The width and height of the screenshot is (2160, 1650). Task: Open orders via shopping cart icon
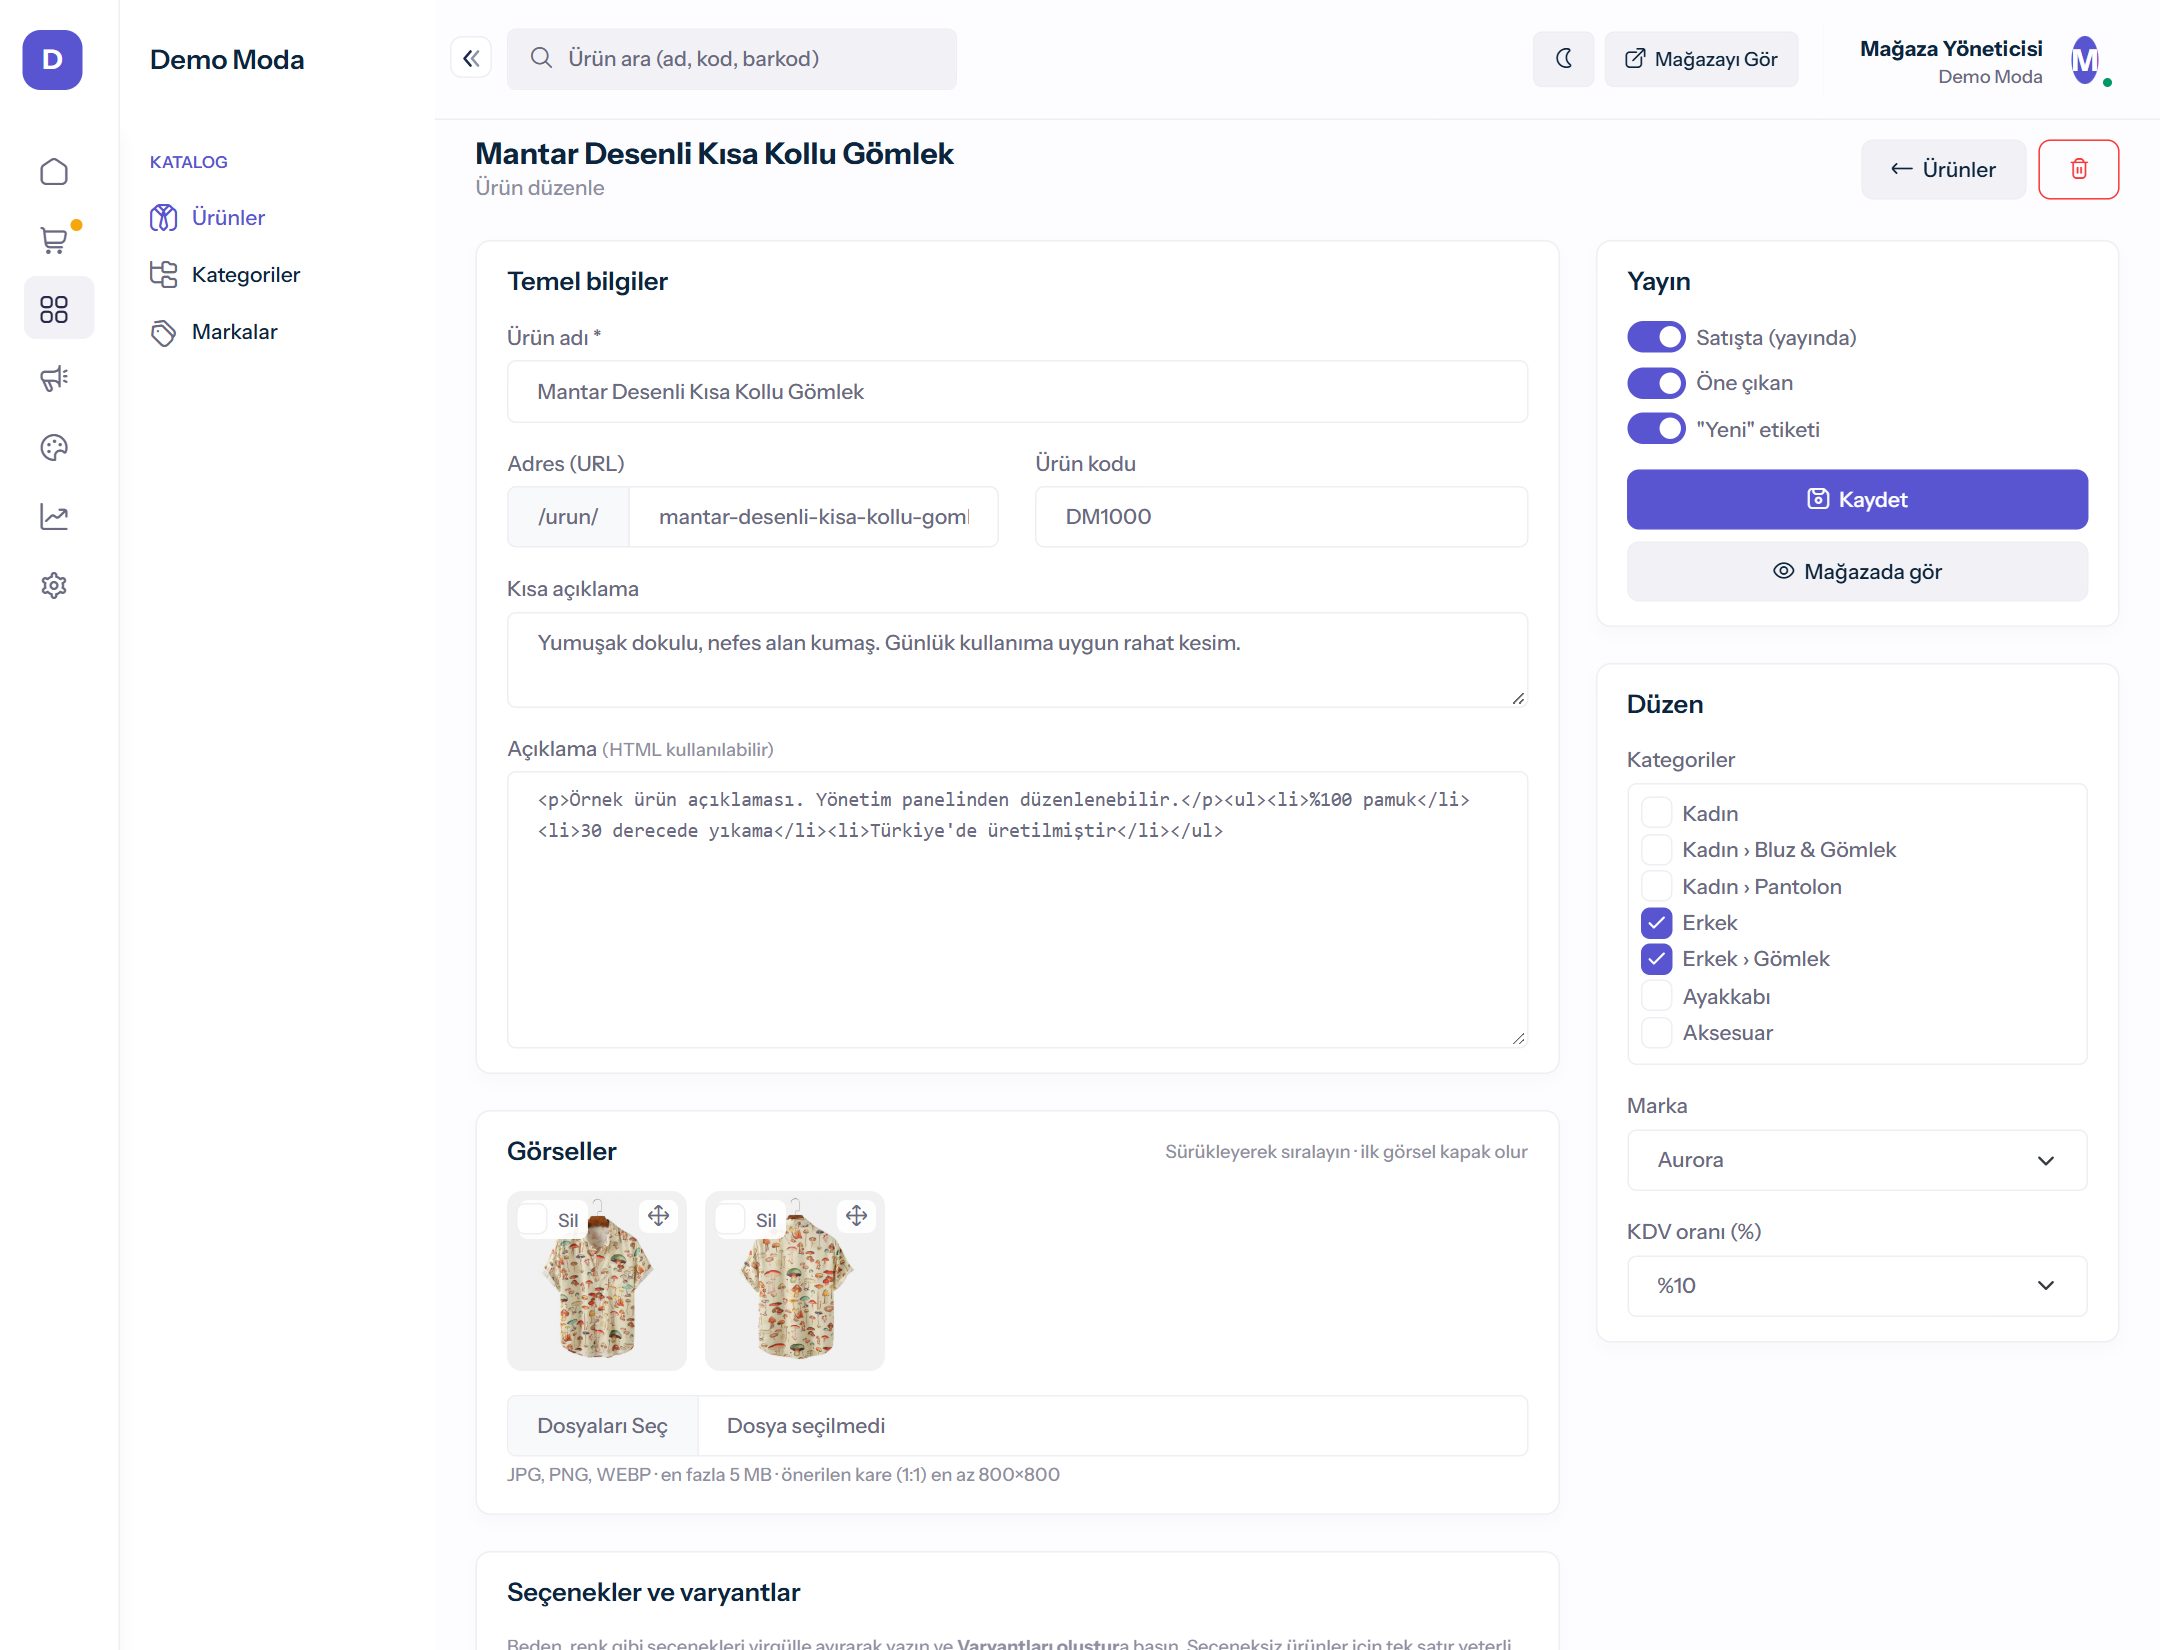coord(54,240)
